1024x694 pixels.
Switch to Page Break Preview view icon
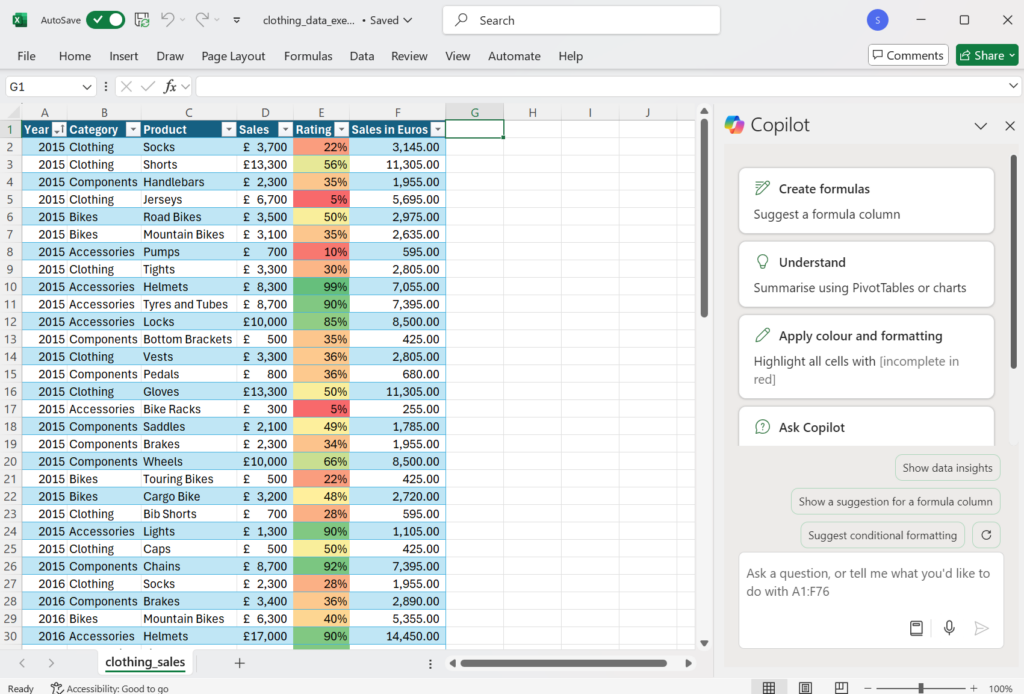[842, 688]
